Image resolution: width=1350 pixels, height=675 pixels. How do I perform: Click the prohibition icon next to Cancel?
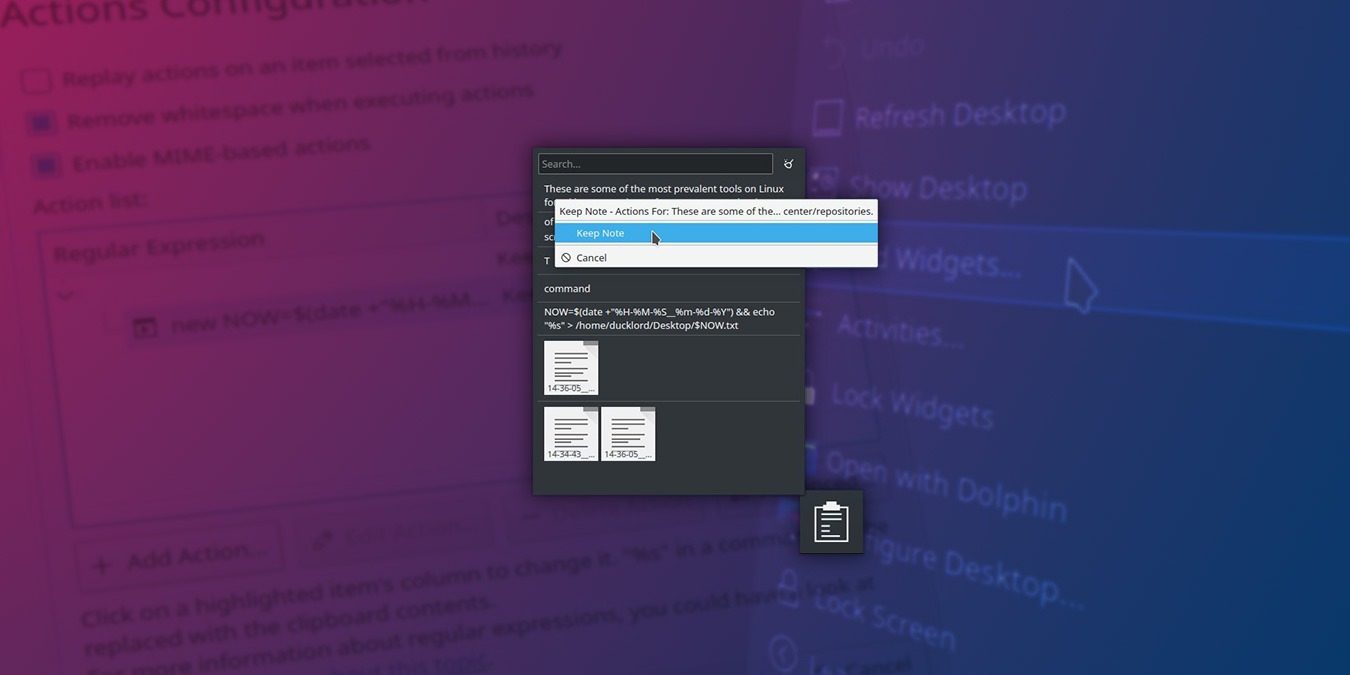point(565,257)
